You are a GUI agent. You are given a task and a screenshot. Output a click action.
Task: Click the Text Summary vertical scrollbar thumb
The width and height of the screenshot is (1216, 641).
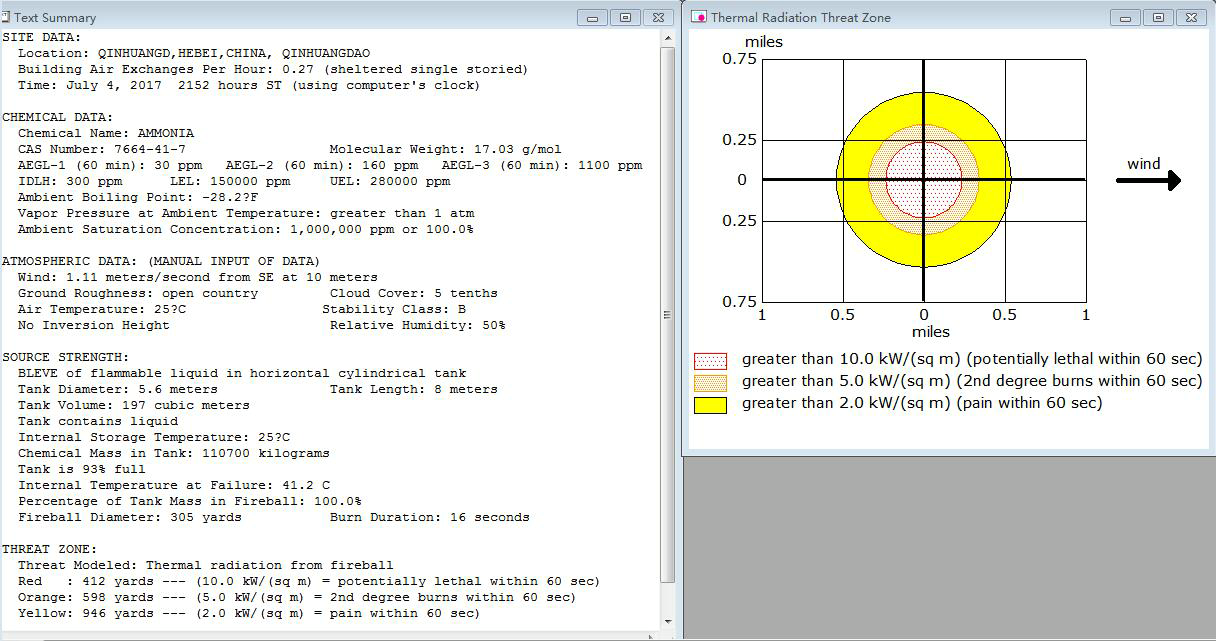(667, 314)
